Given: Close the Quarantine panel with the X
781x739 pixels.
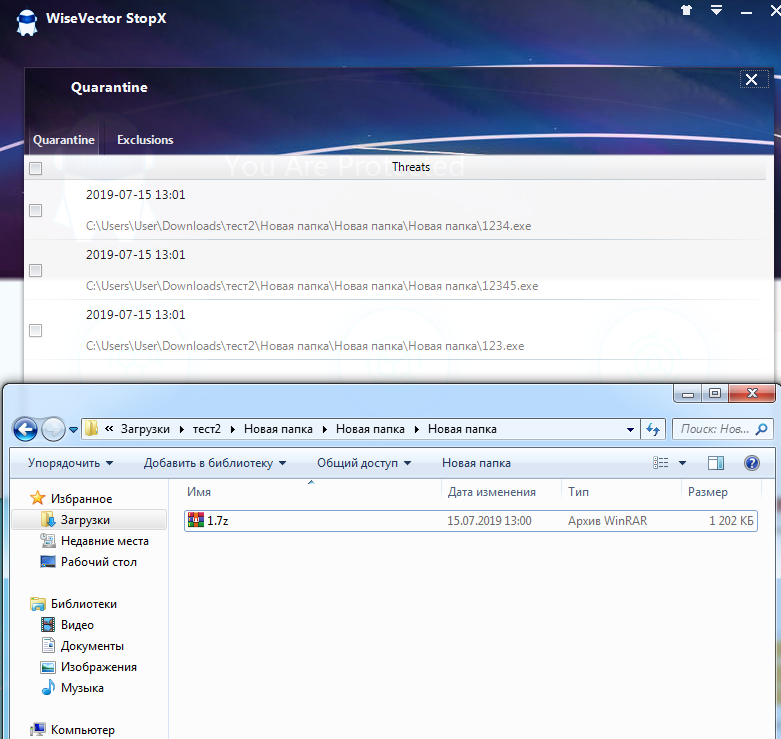Looking at the screenshot, I should (752, 80).
